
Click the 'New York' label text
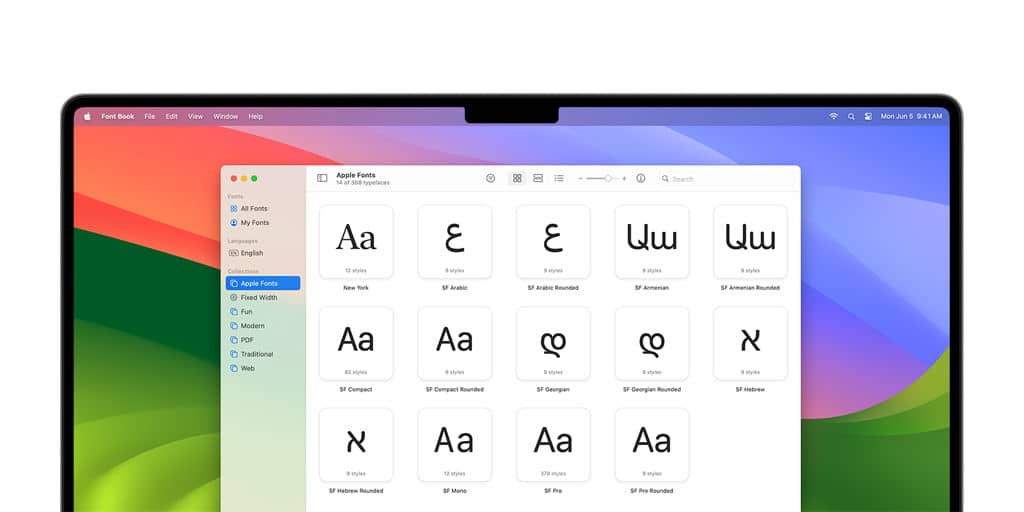pos(356,288)
